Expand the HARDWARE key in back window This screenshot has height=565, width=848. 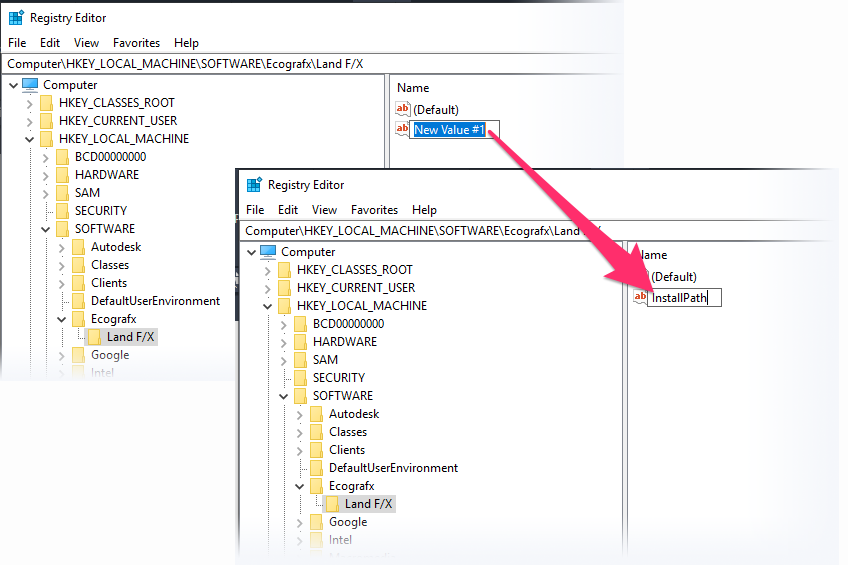coord(45,175)
